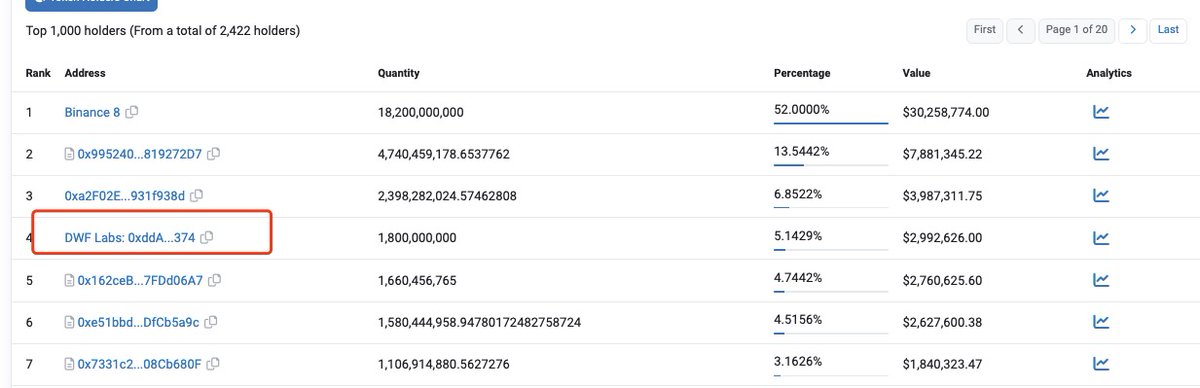The height and width of the screenshot is (388, 1200).
Task: Select quantity 4,740,459,178.6537762
Action: tap(444, 154)
